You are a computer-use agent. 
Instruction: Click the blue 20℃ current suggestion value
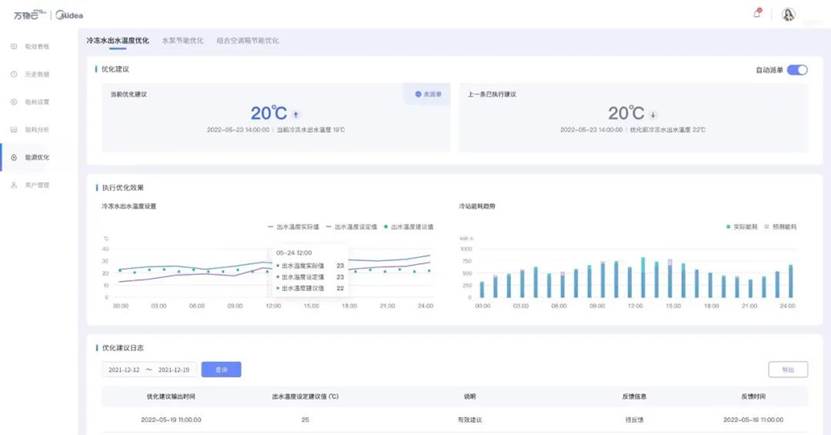coord(269,113)
